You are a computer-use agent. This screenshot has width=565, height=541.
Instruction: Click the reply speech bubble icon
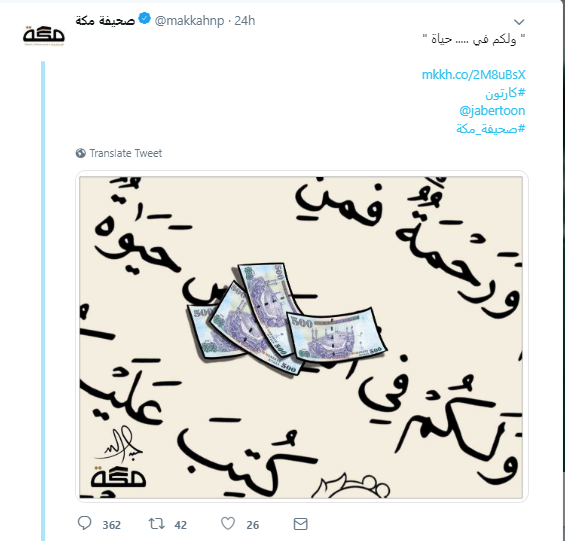coord(85,523)
